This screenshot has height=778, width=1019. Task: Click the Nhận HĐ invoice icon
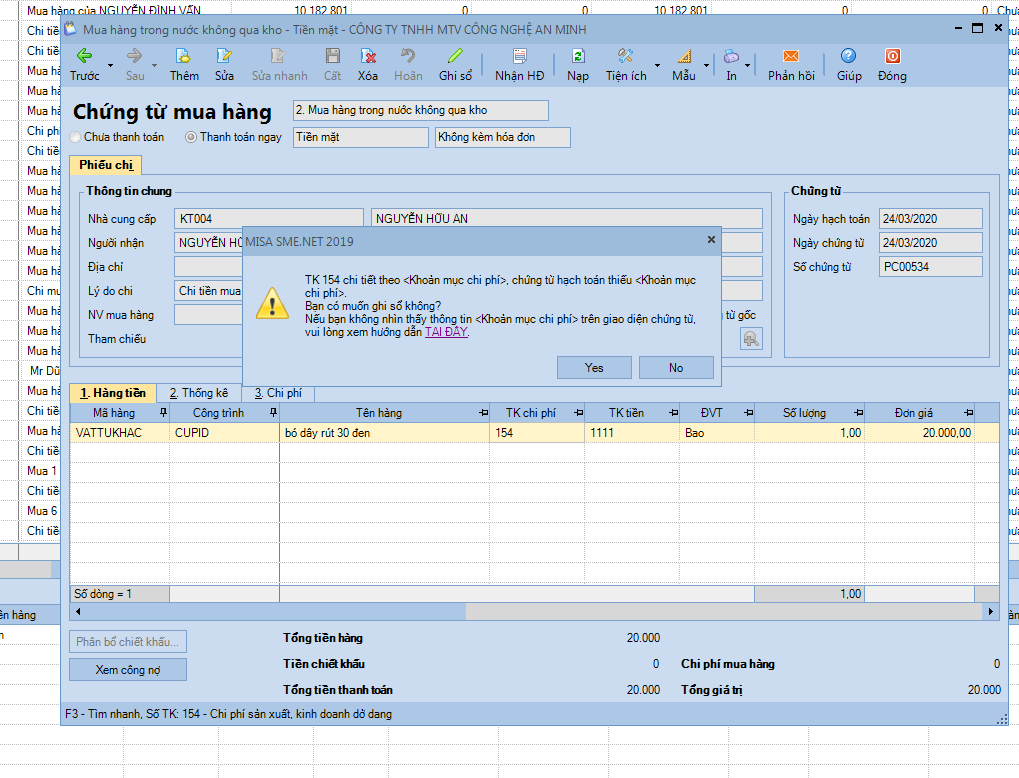click(519, 56)
